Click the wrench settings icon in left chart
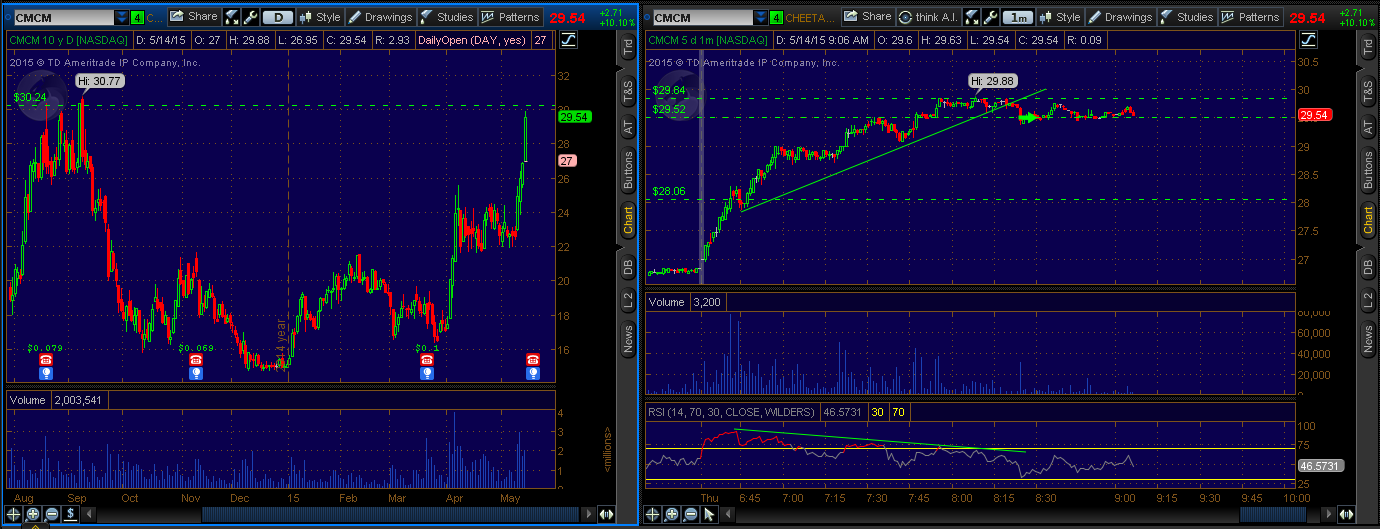This screenshot has width=1380, height=529. coord(250,17)
